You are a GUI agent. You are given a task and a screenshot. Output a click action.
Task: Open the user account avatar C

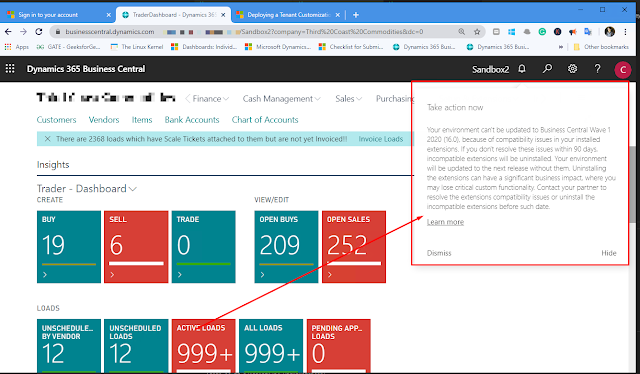(x=622, y=70)
